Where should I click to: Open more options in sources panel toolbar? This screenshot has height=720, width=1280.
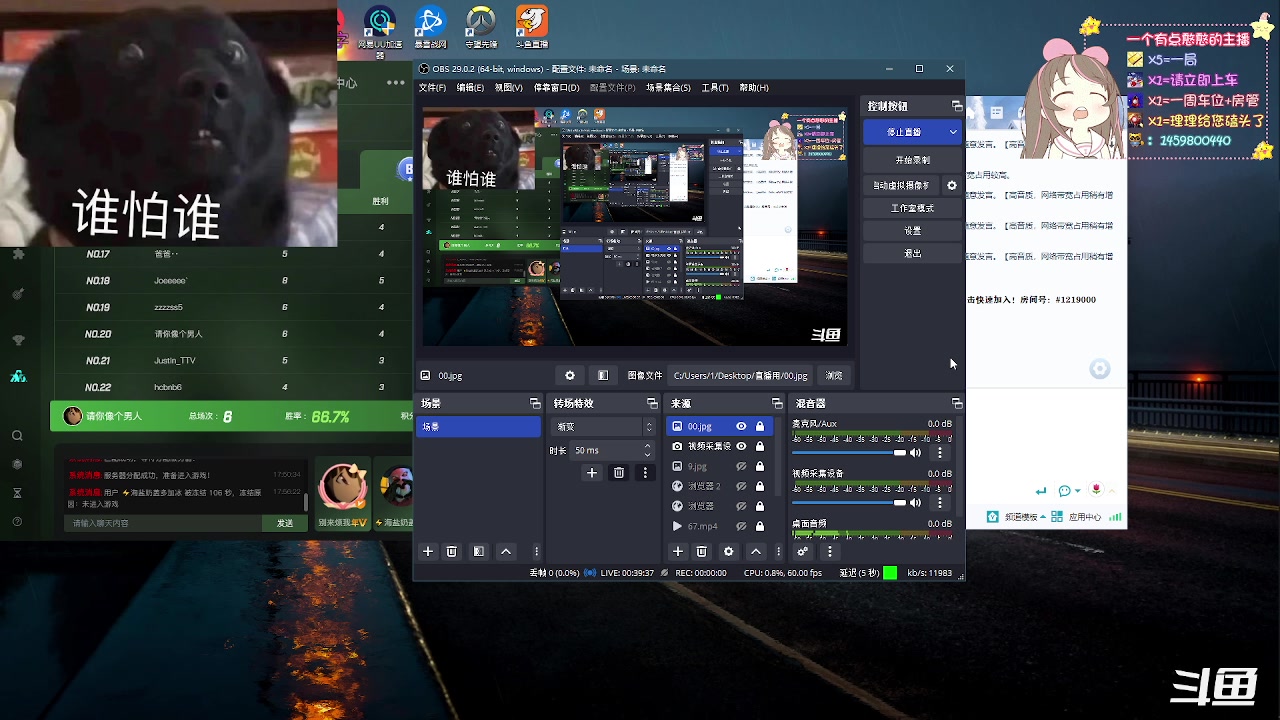click(779, 552)
